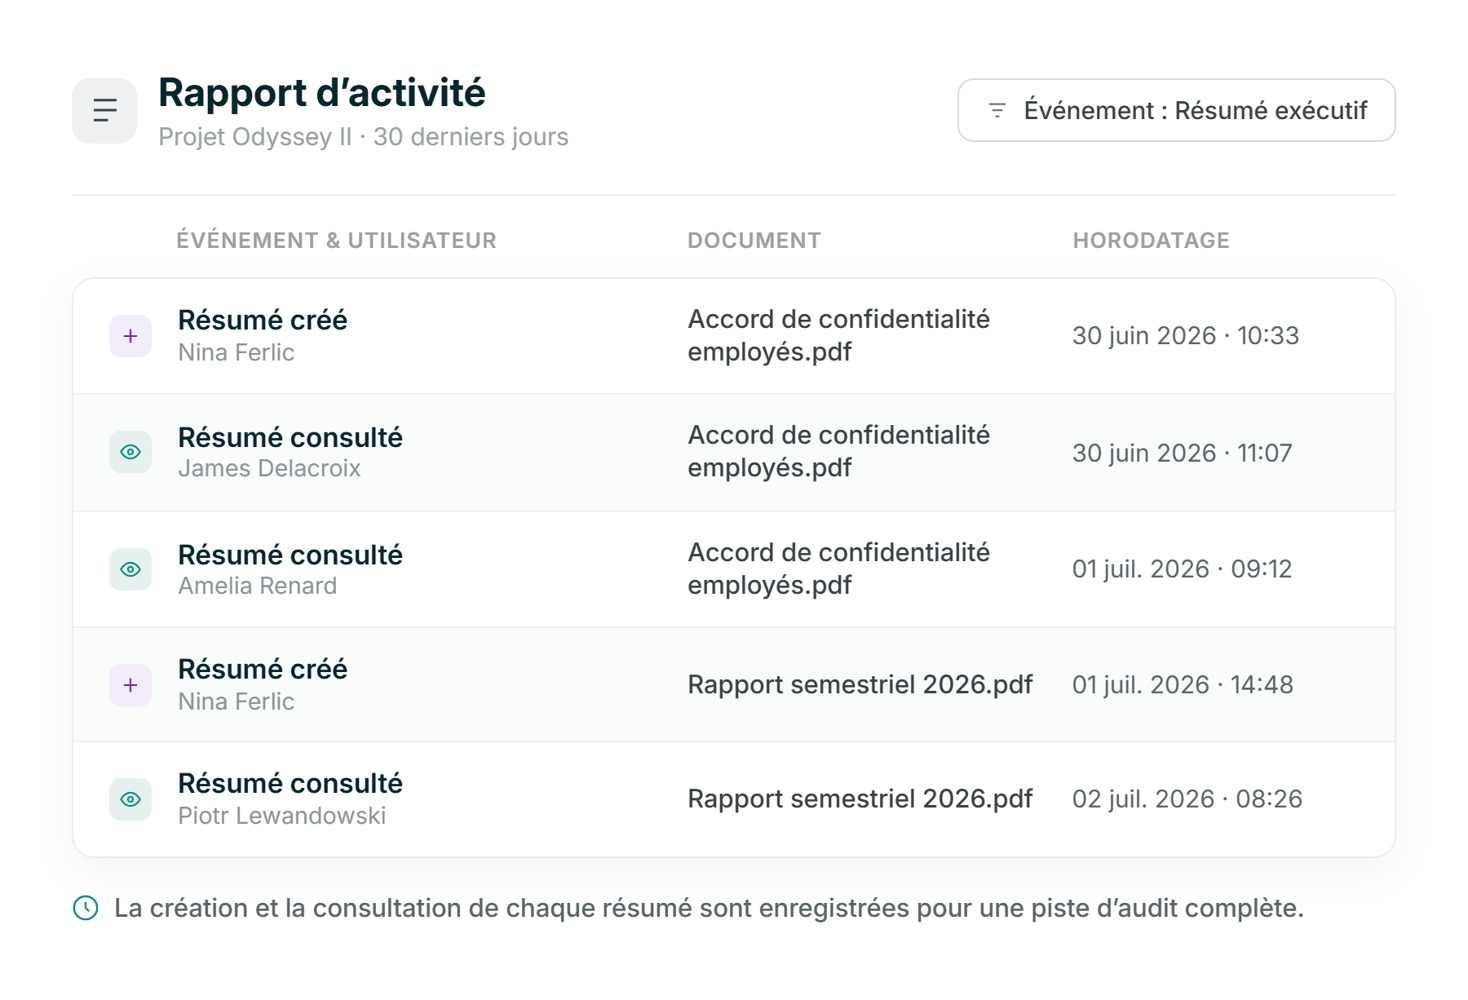
Task: Click the audit trail note about création et consultation
Action: (x=709, y=908)
